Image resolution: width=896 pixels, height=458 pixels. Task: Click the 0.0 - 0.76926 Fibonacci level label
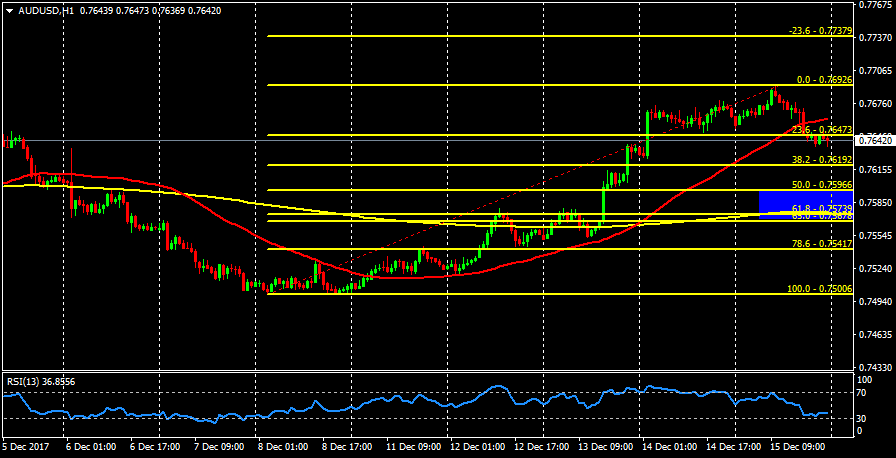[x=823, y=79]
